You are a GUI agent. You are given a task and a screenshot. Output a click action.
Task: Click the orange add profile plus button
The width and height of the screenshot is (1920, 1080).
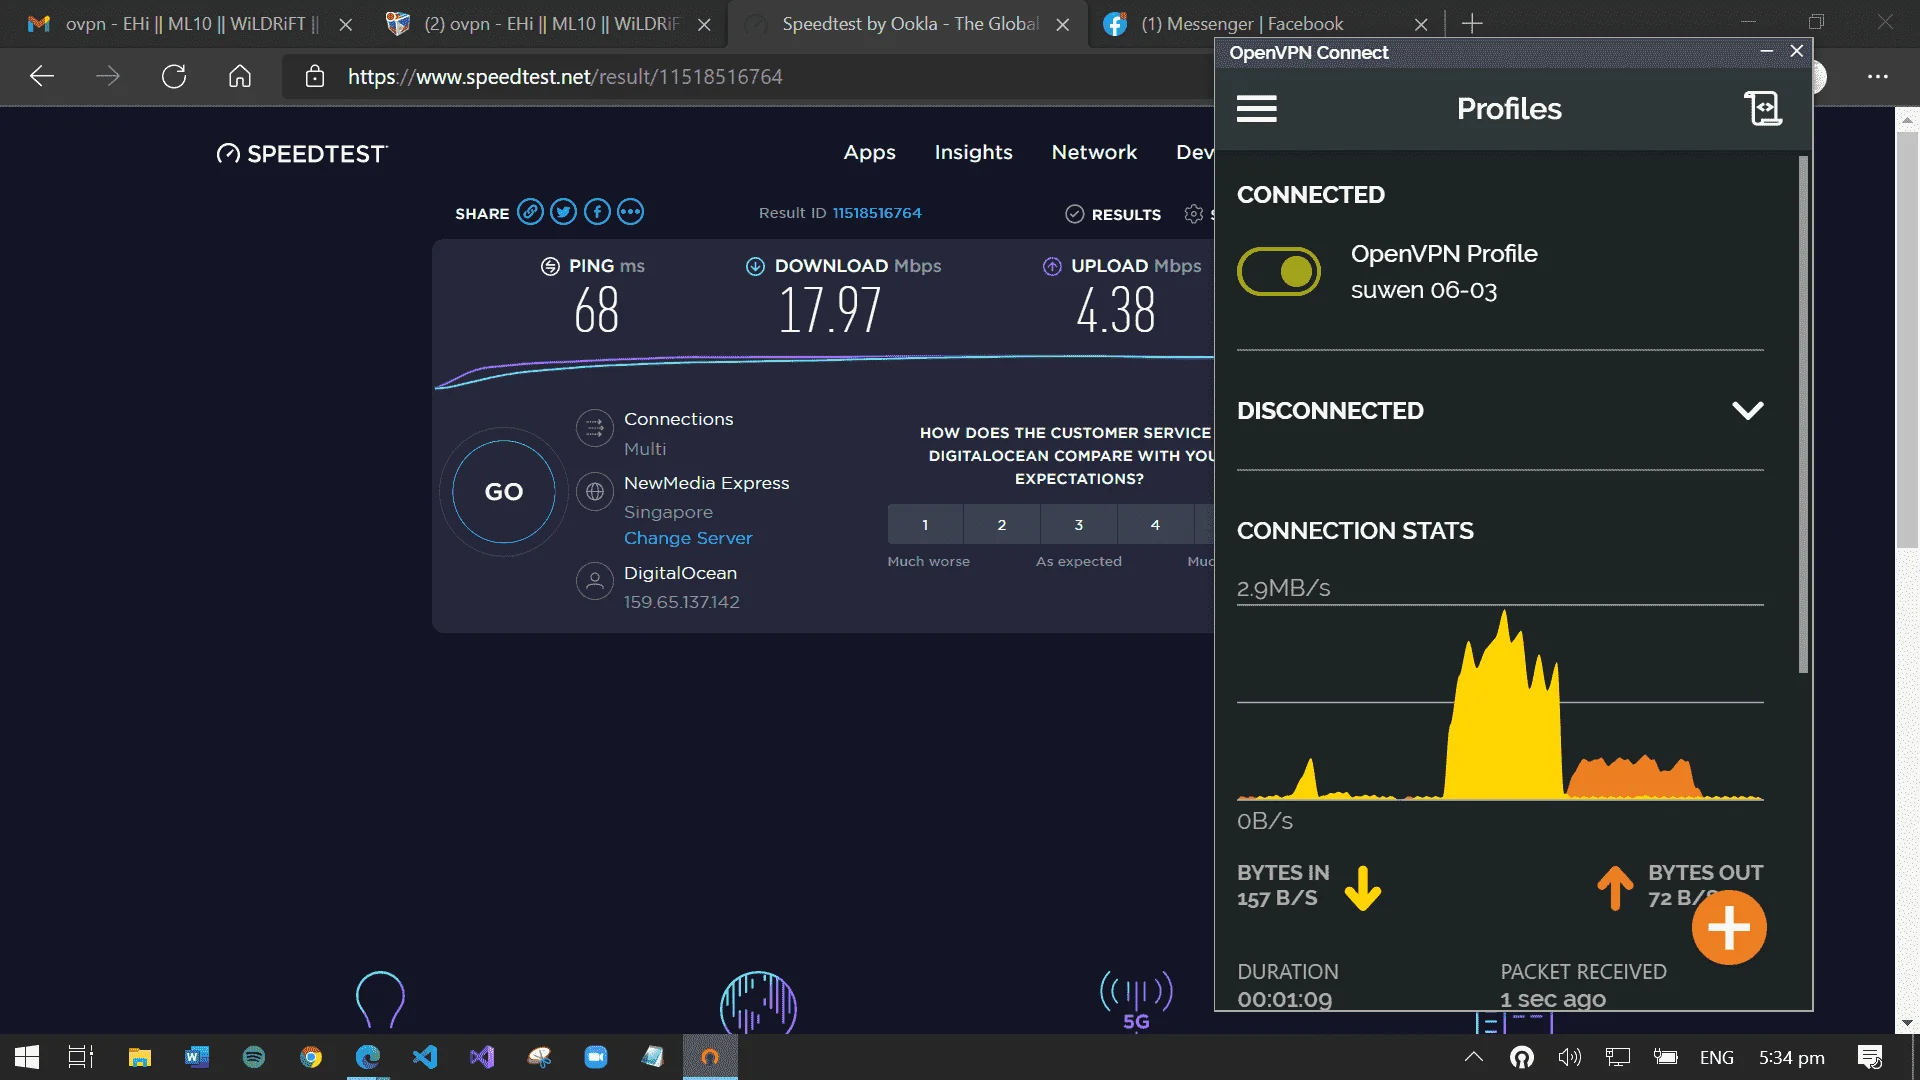(1729, 928)
